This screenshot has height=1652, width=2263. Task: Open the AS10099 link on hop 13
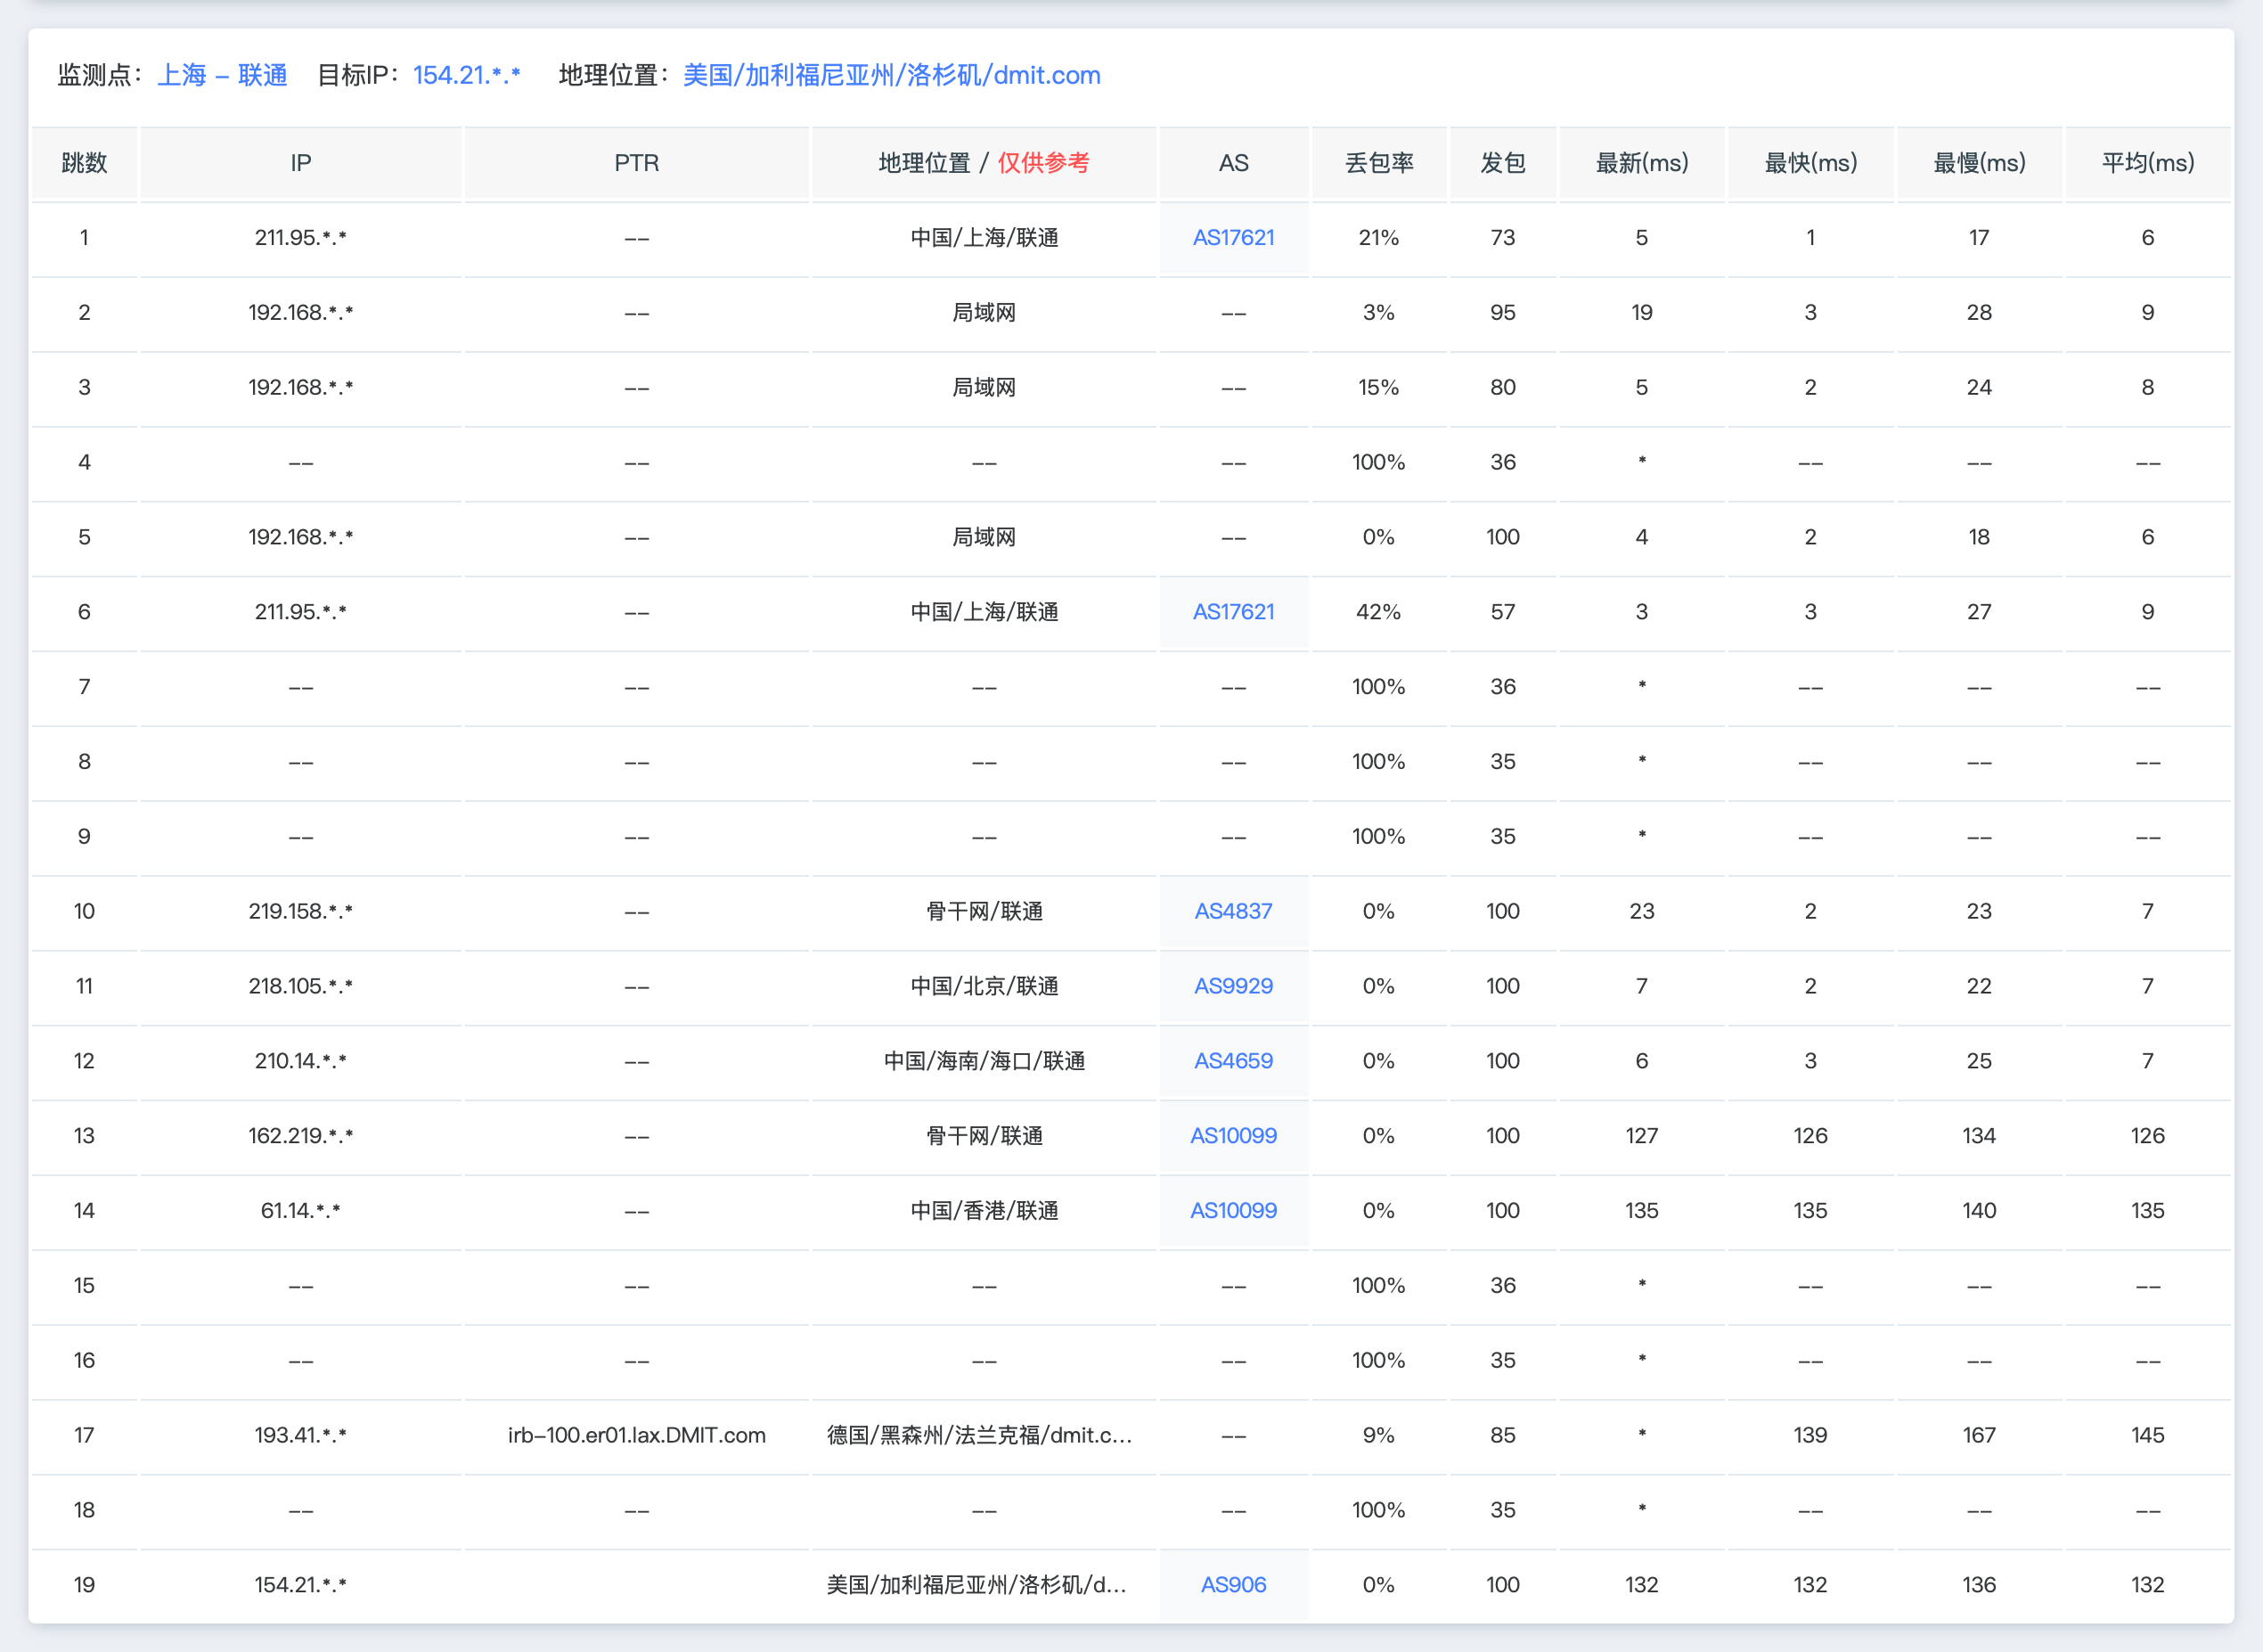click(x=1233, y=1136)
